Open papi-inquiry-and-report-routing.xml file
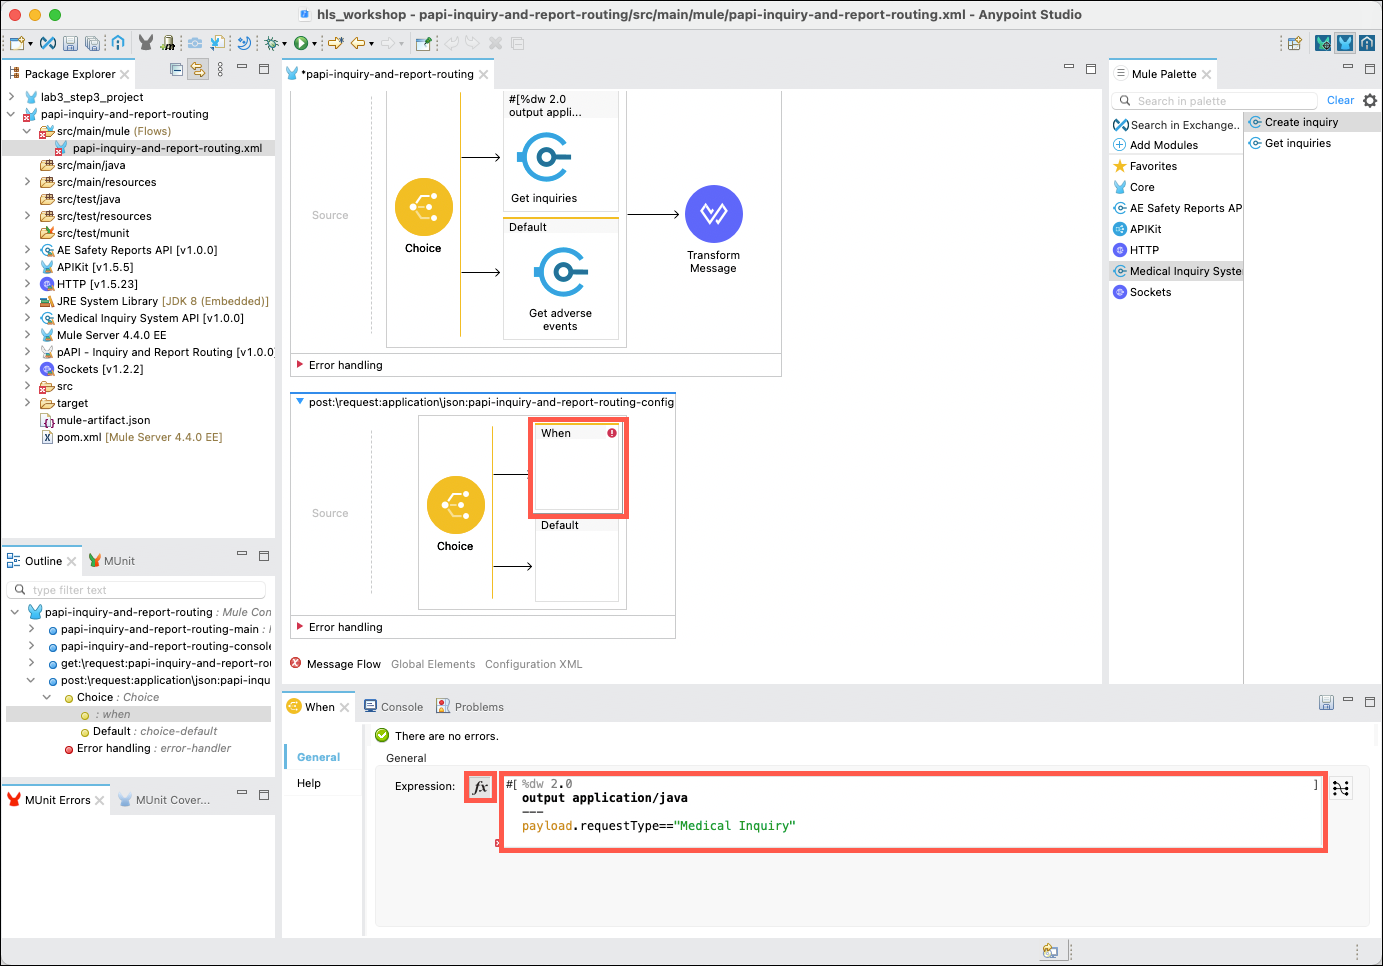Image resolution: width=1383 pixels, height=966 pixels. (x=167, y=148)
